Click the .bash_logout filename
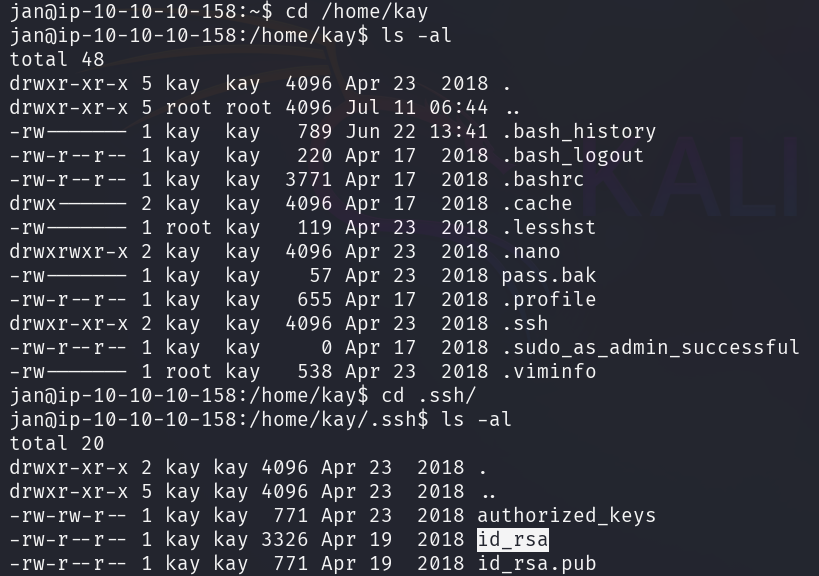Viewport: 819px width, 576px height. click(x=572, y=155)
